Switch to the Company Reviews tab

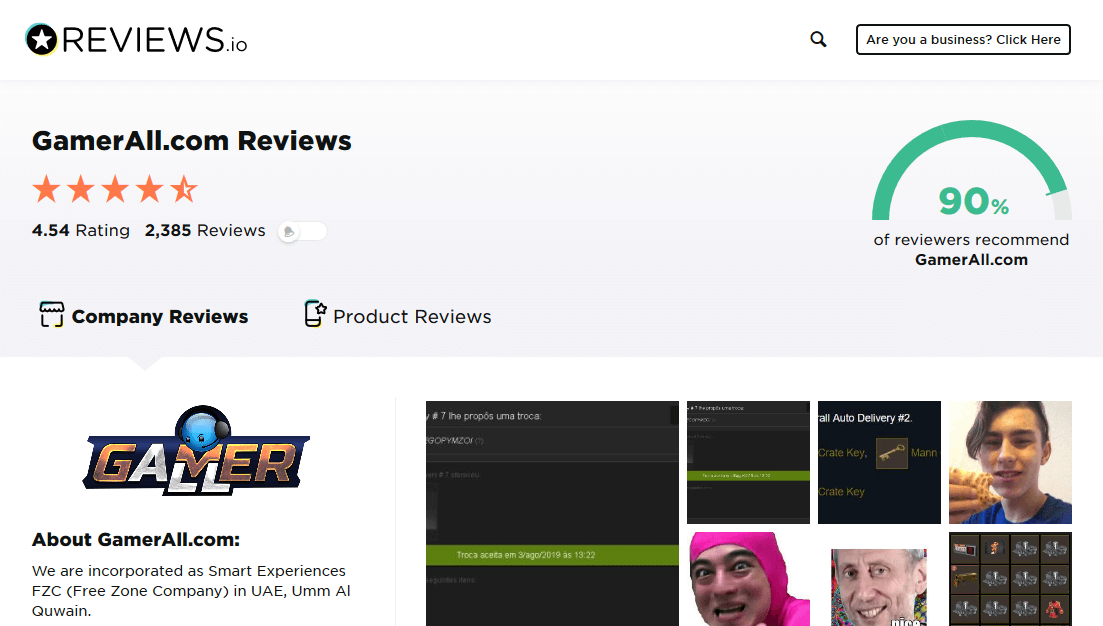click(144, 316)
